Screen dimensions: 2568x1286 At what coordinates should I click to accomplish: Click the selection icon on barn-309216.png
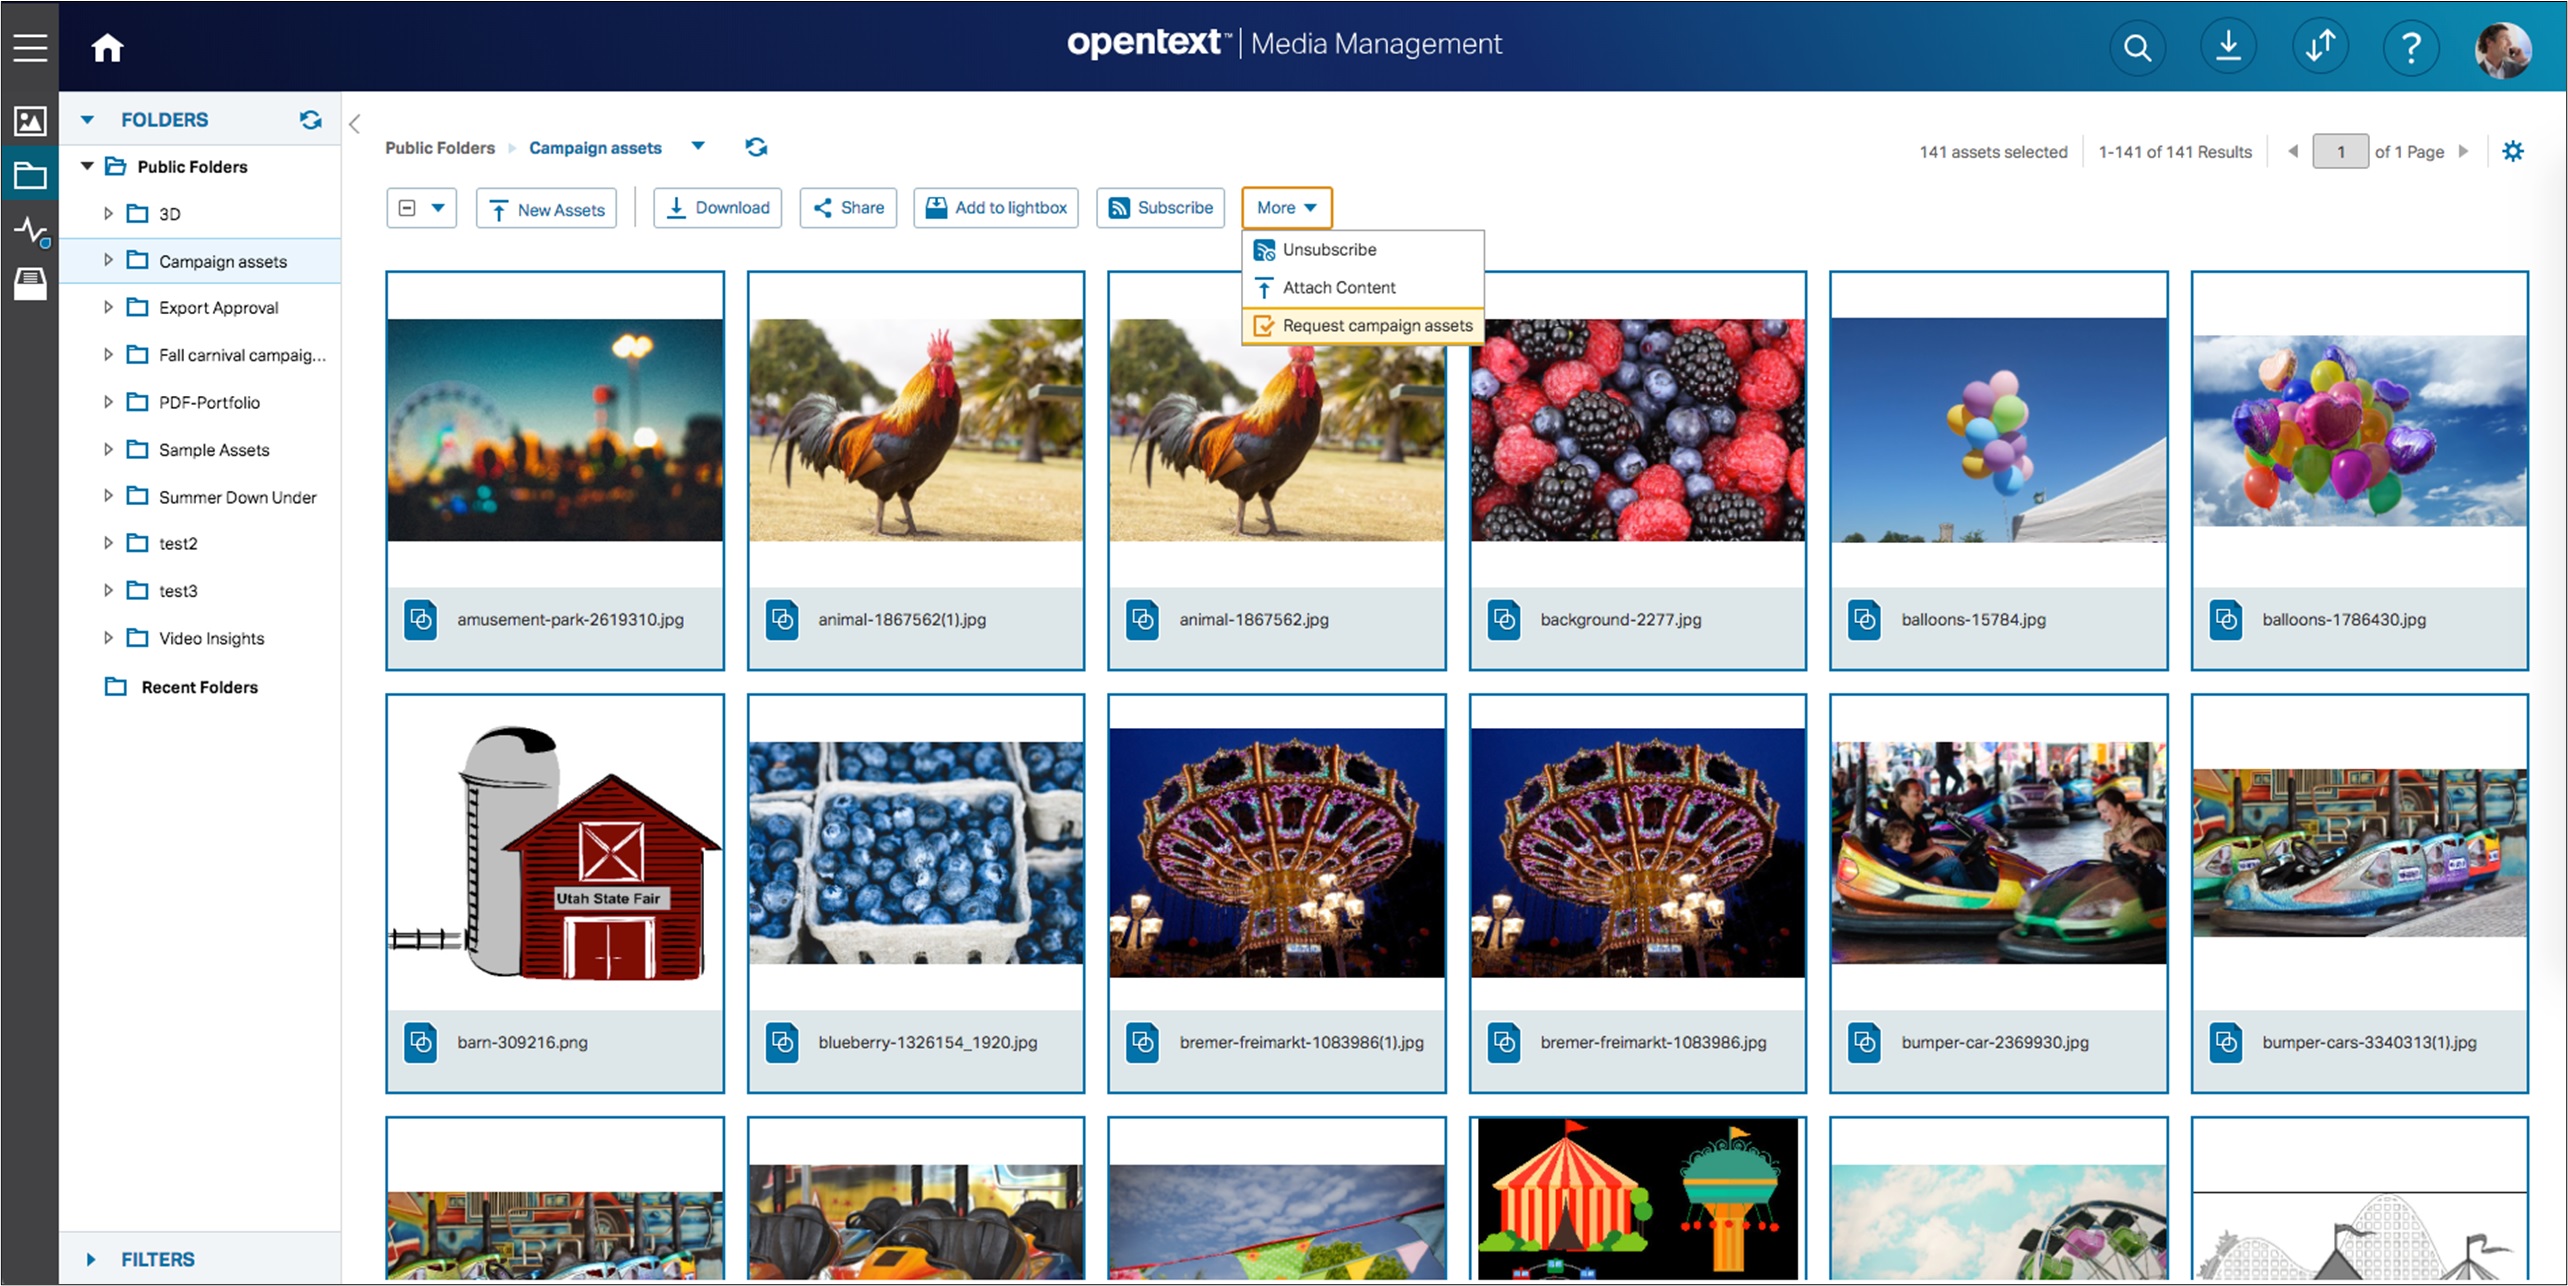(421, 1043)
